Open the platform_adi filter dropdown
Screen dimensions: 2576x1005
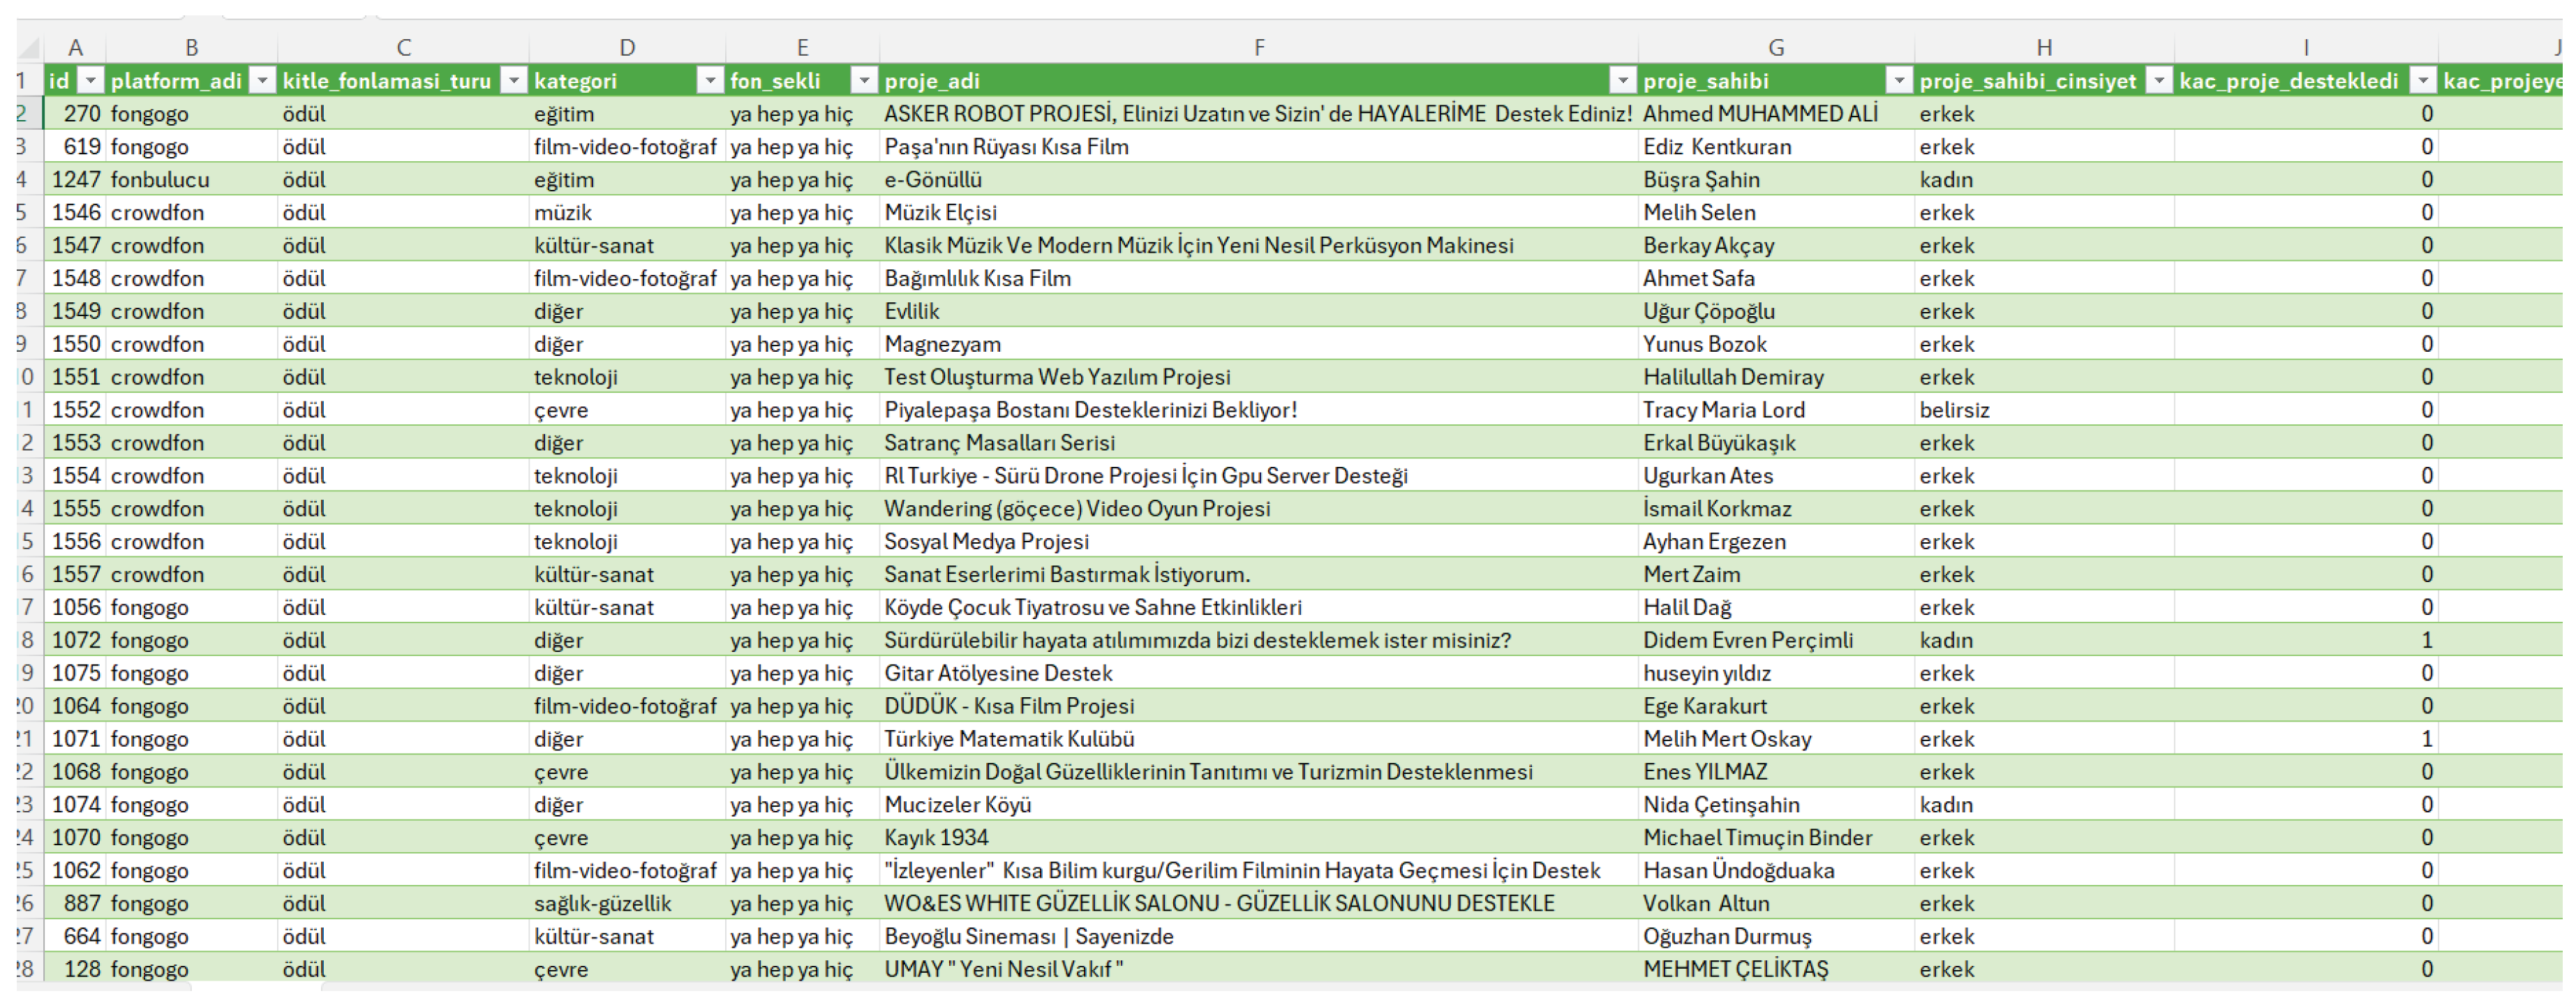(262, 81)
